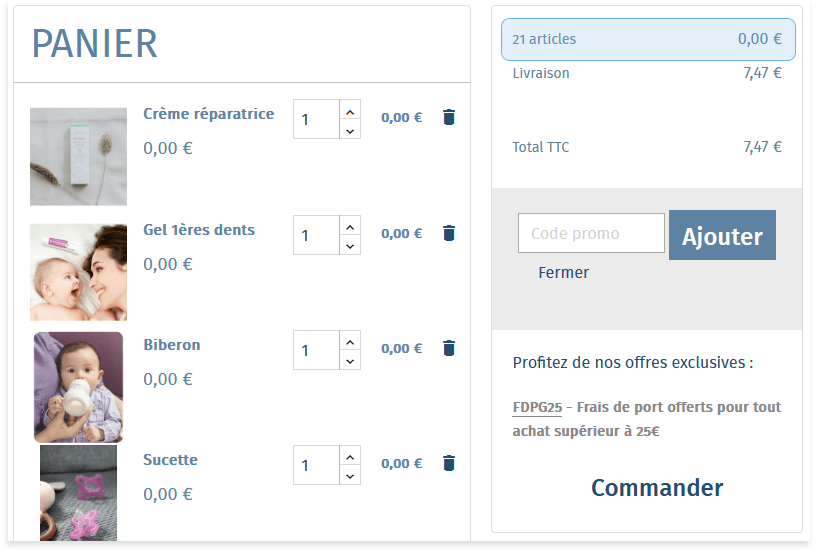Decrease quantity of Gel 1ères dents
This screenshot has height=552, width=820.
click(x=350, y=245)
